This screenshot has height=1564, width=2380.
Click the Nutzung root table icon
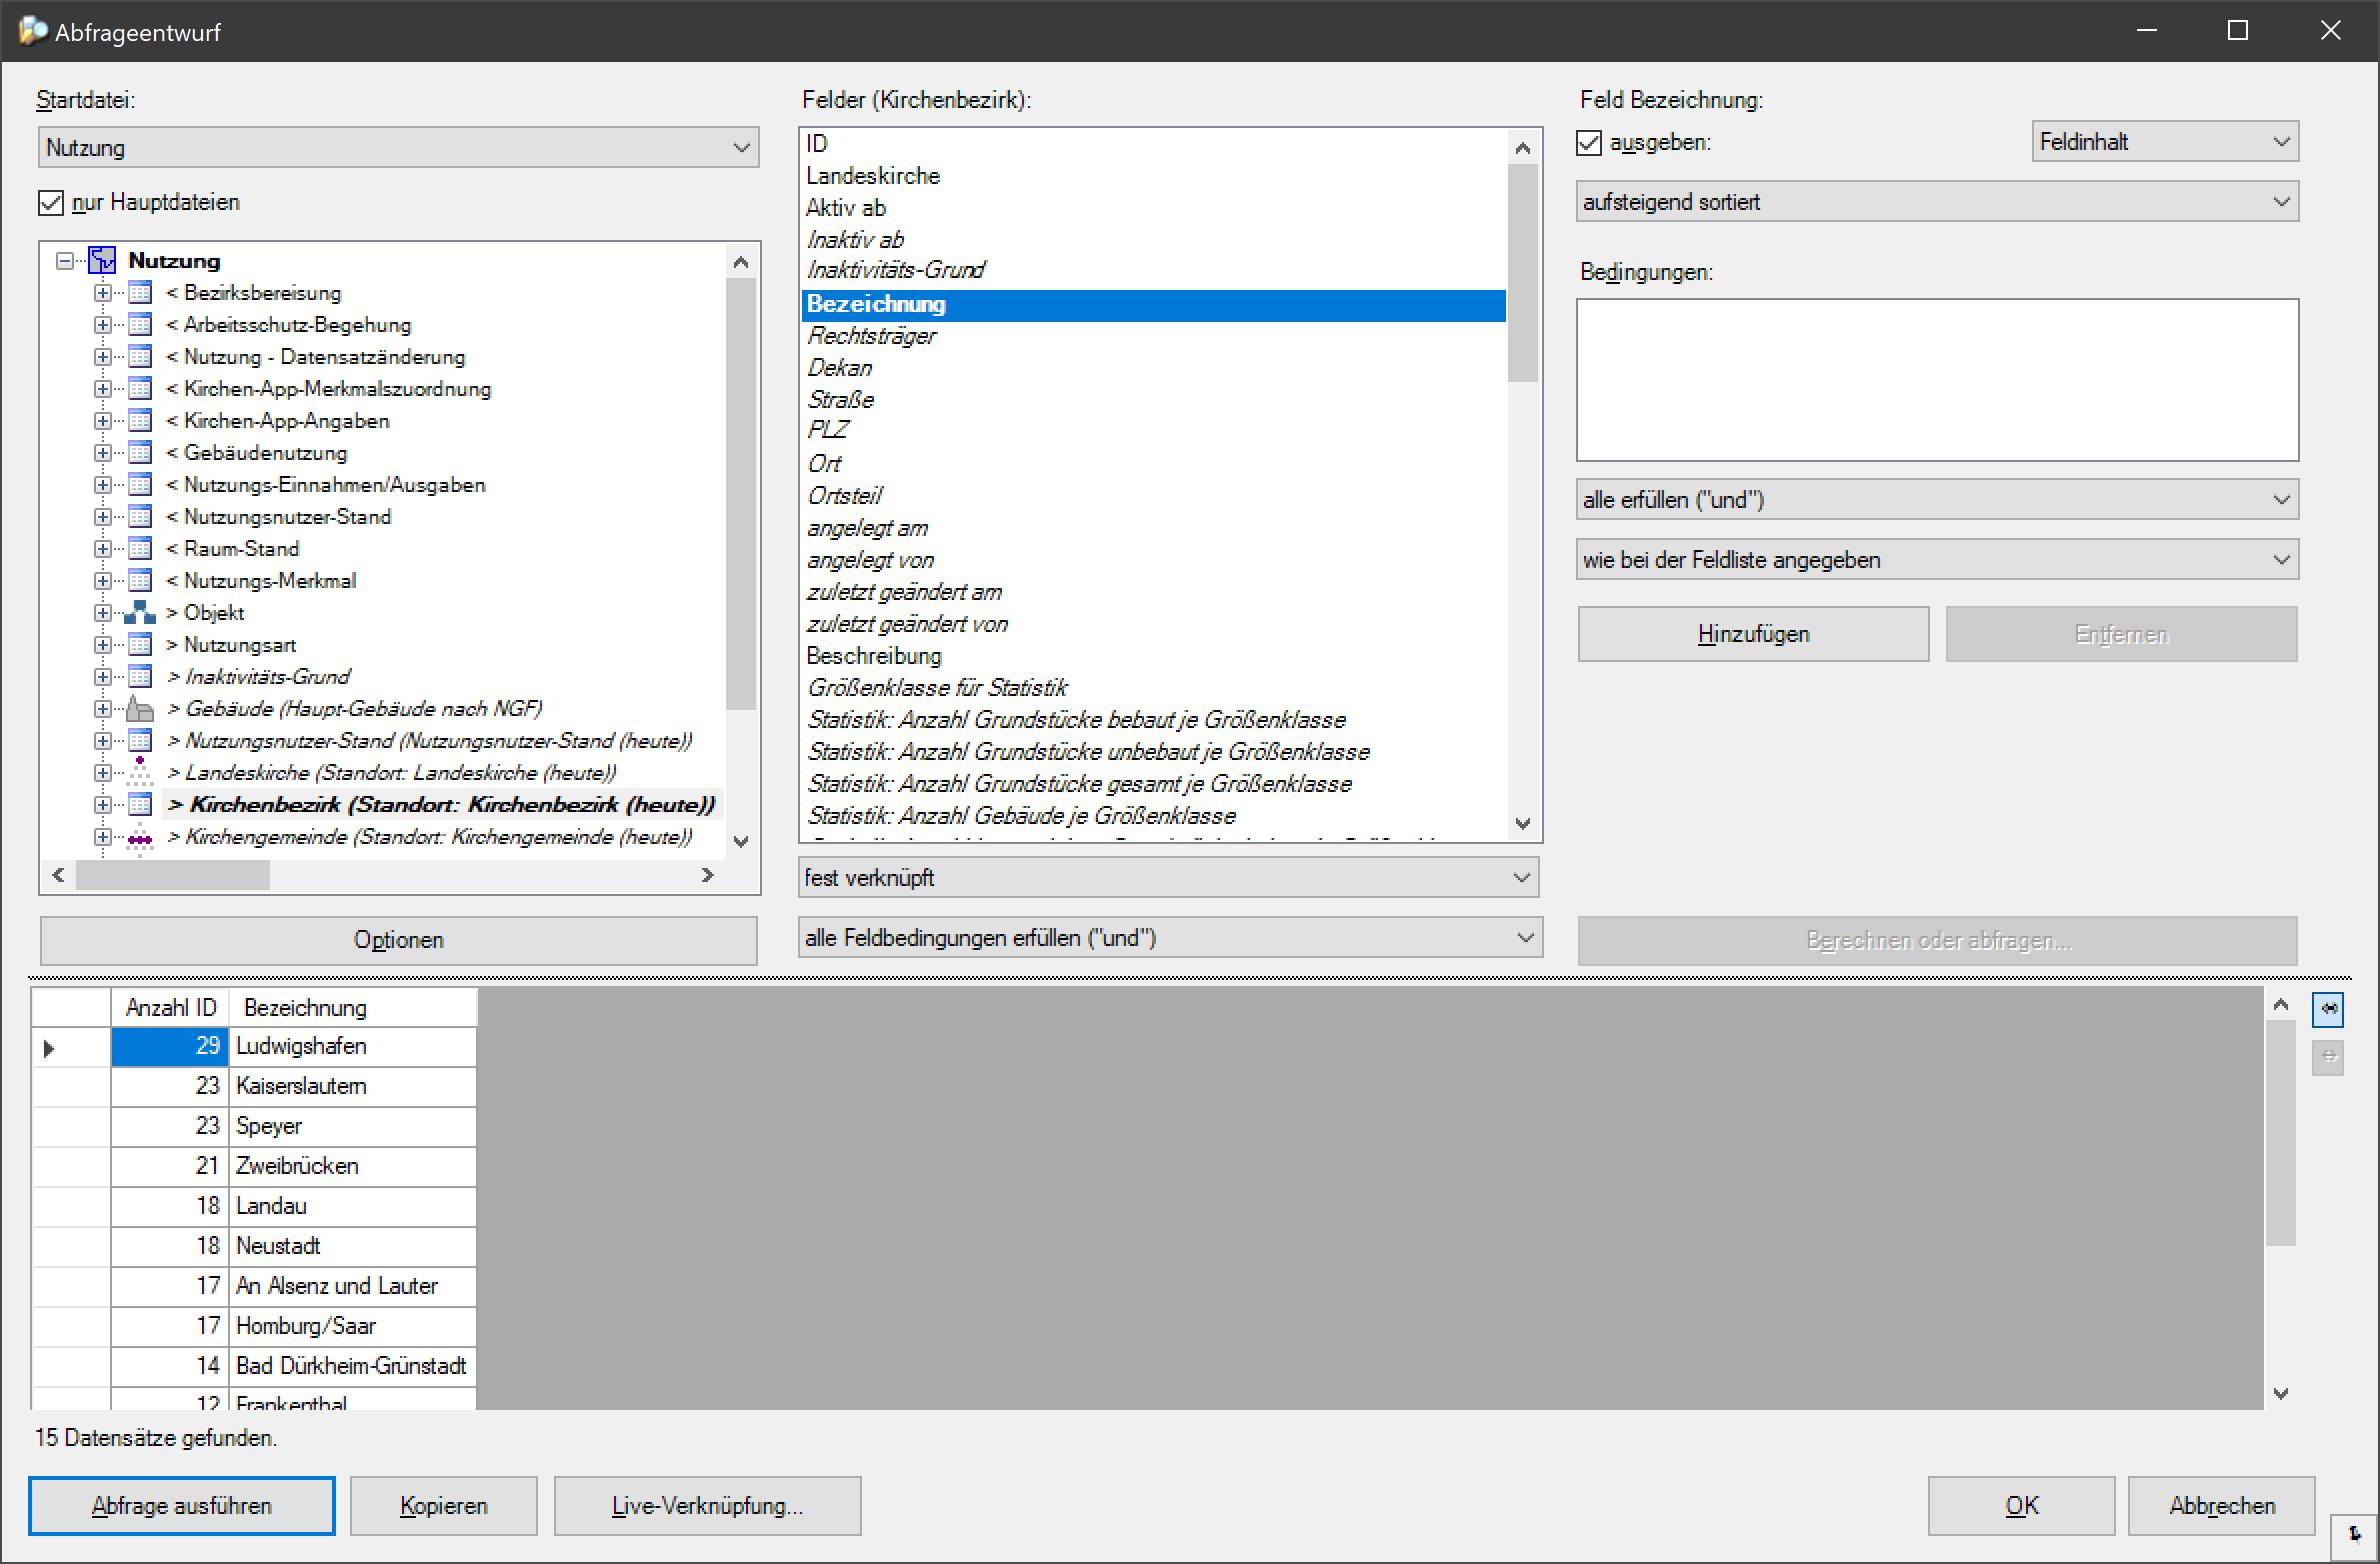coord(103,261)
